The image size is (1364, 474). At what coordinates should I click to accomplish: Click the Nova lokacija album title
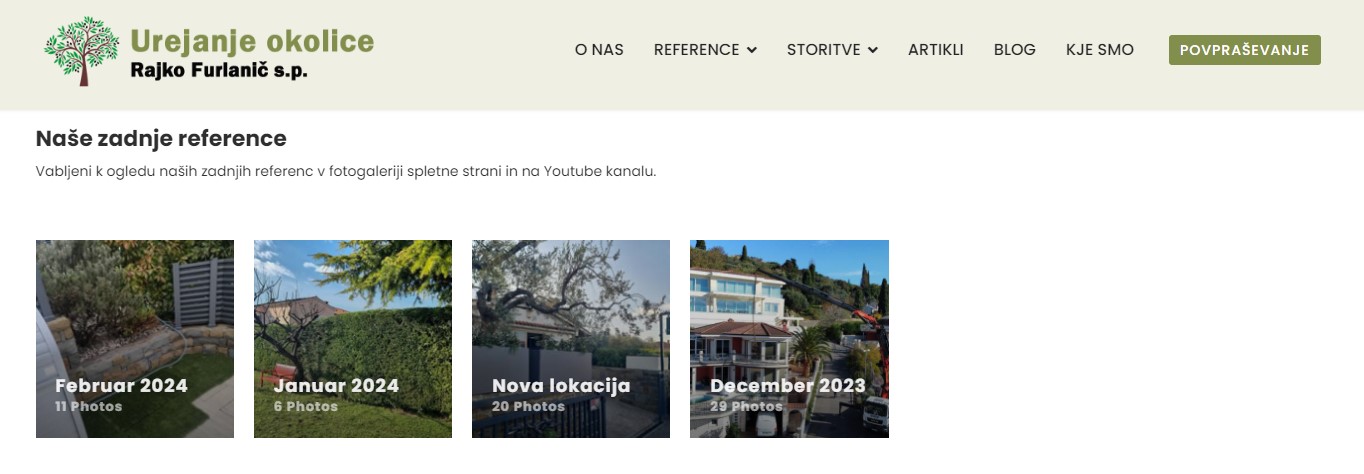(x=561, y=386)
